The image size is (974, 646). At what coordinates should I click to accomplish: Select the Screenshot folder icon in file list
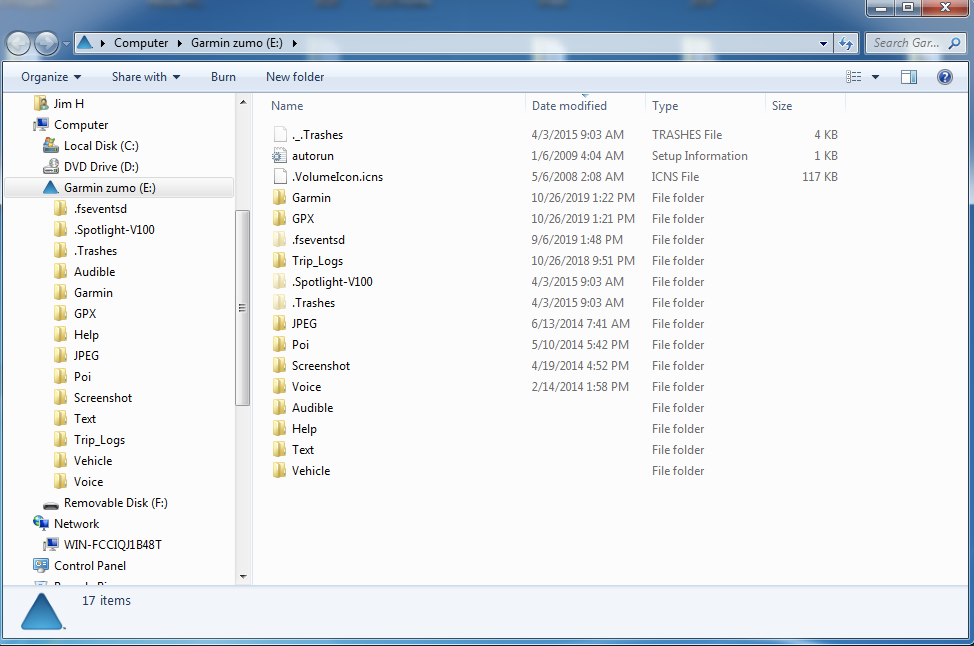[280, 366]
